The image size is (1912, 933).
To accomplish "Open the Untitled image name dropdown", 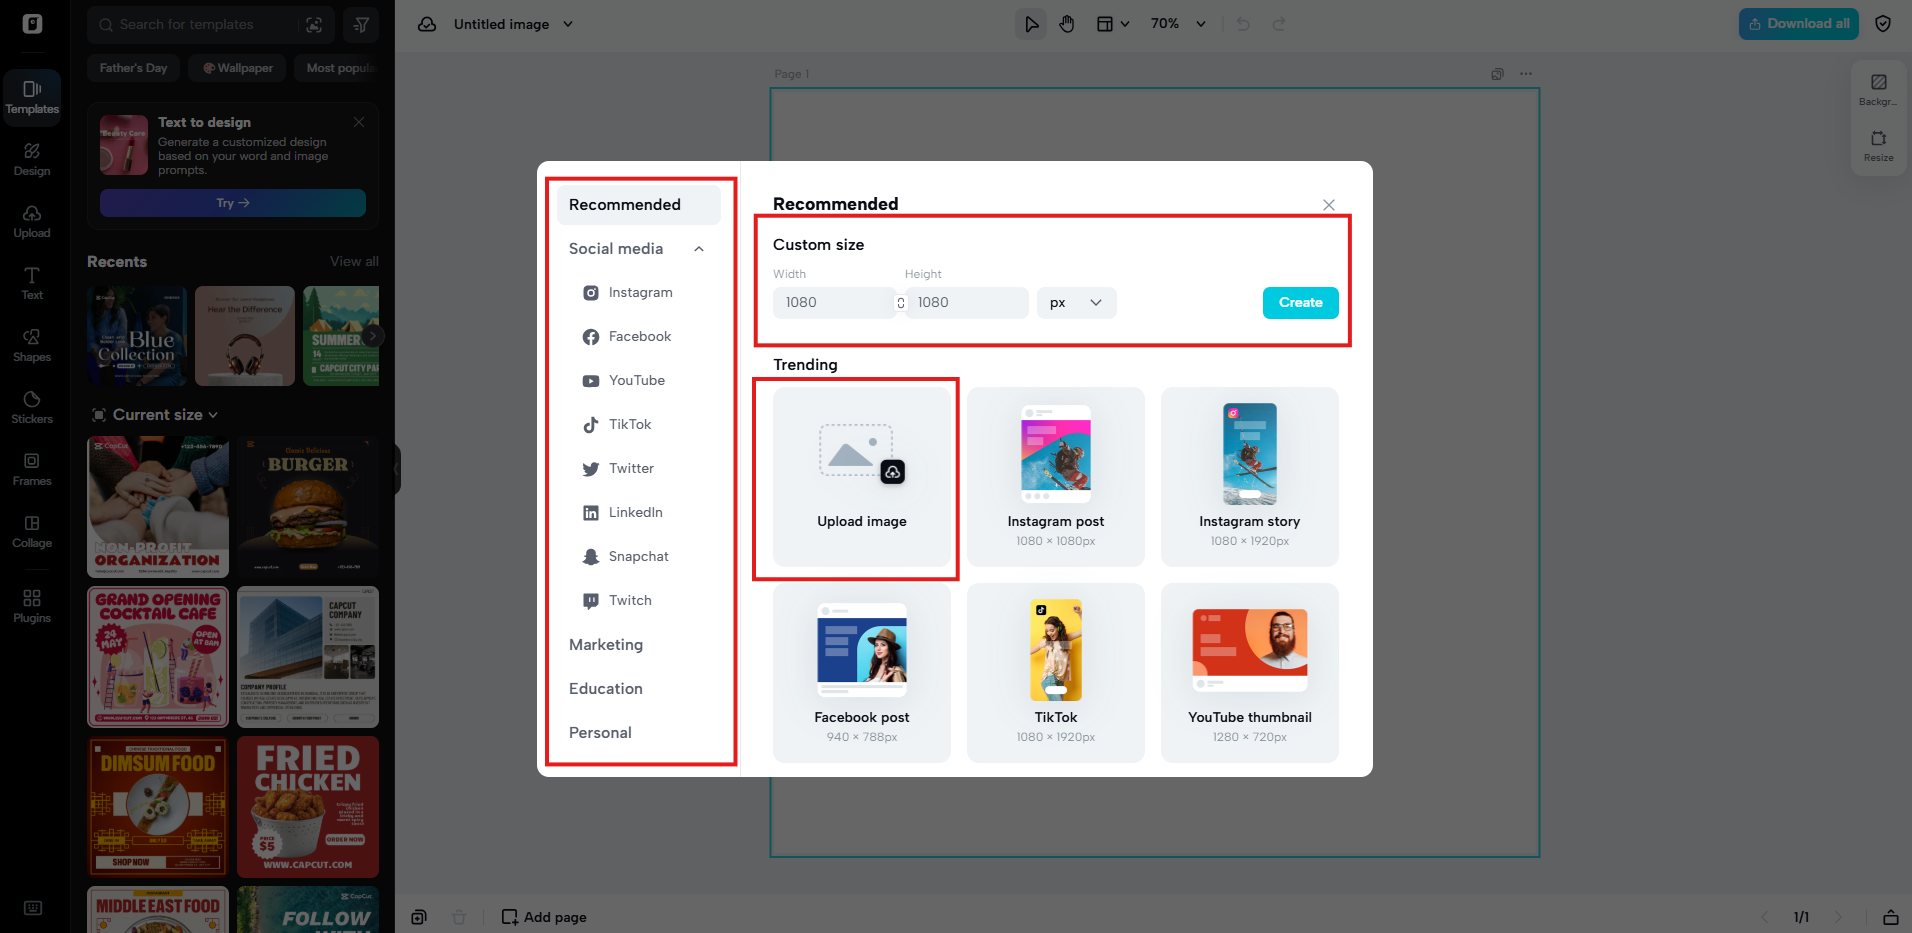I will pos(514,24).
